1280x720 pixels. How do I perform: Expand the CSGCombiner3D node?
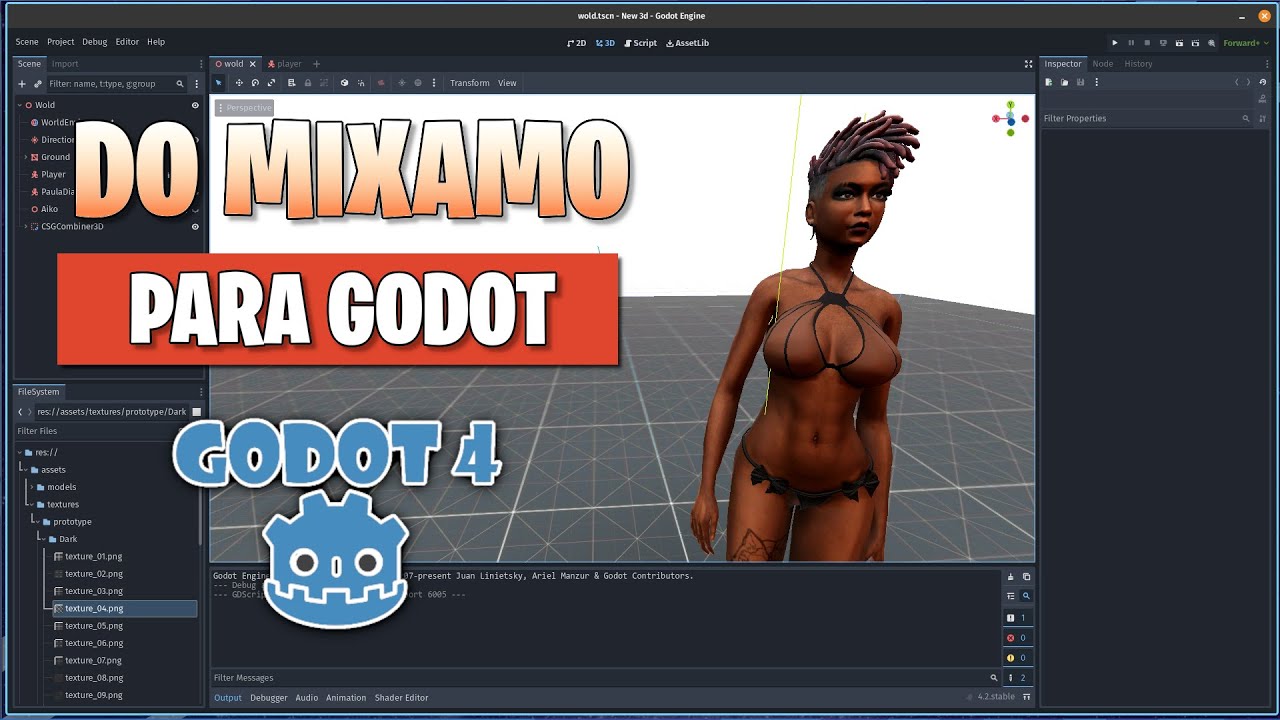click(x=26, y=227)
